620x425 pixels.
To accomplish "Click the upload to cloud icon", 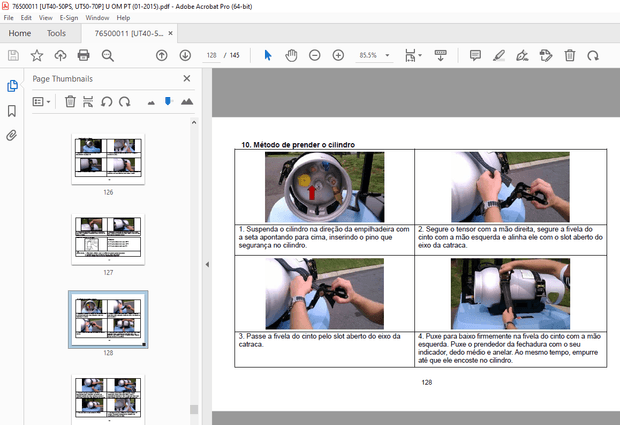I will tap(60, 55).
